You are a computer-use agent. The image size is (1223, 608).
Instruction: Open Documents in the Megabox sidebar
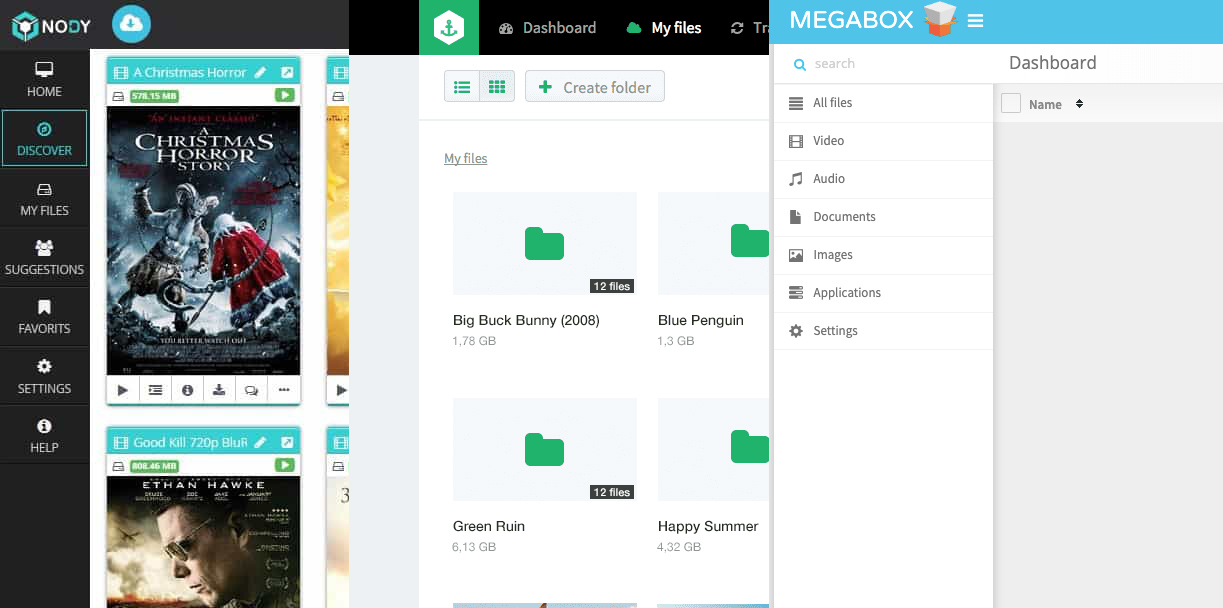coord(884,217)
